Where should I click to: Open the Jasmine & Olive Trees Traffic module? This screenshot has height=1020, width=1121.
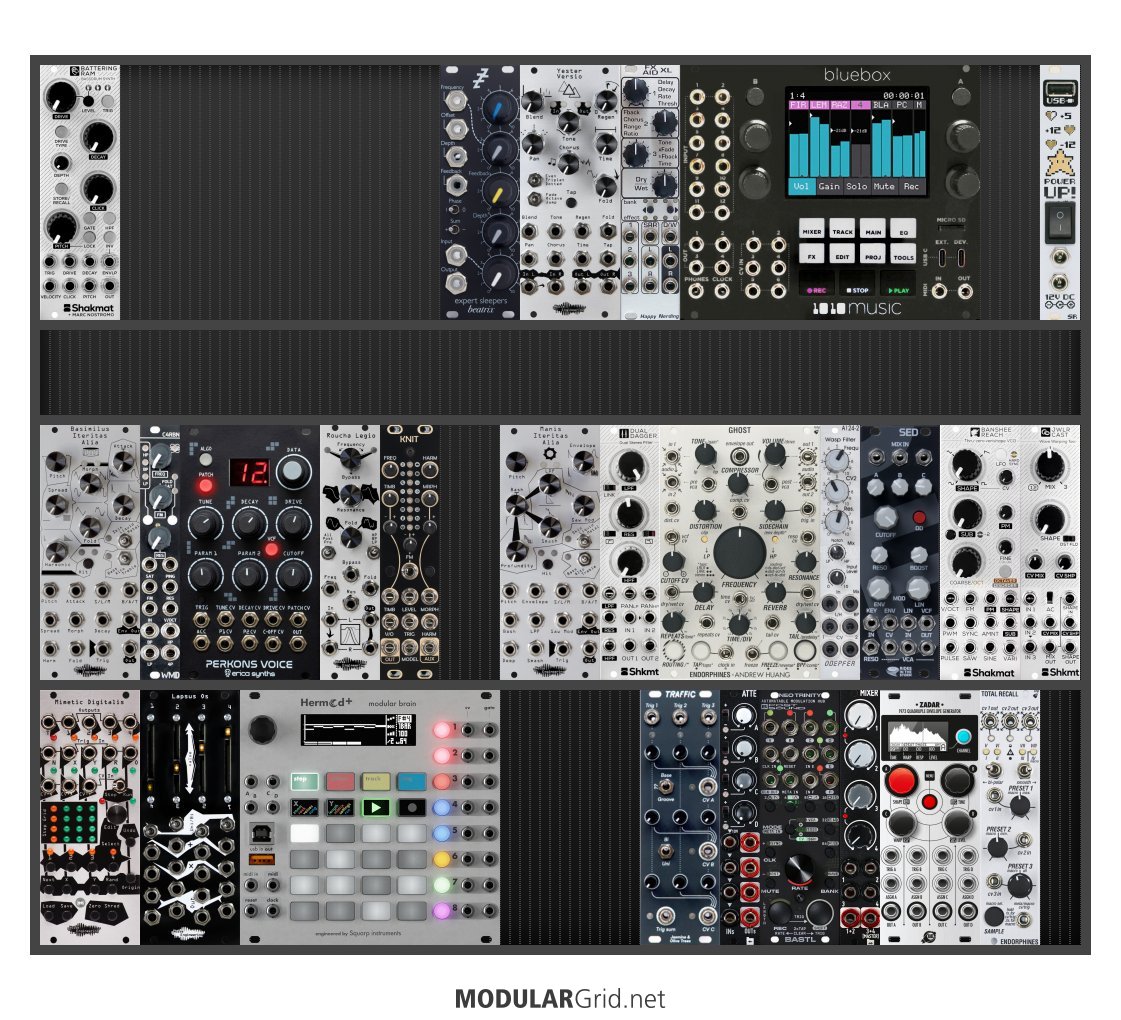coord(679,817)
